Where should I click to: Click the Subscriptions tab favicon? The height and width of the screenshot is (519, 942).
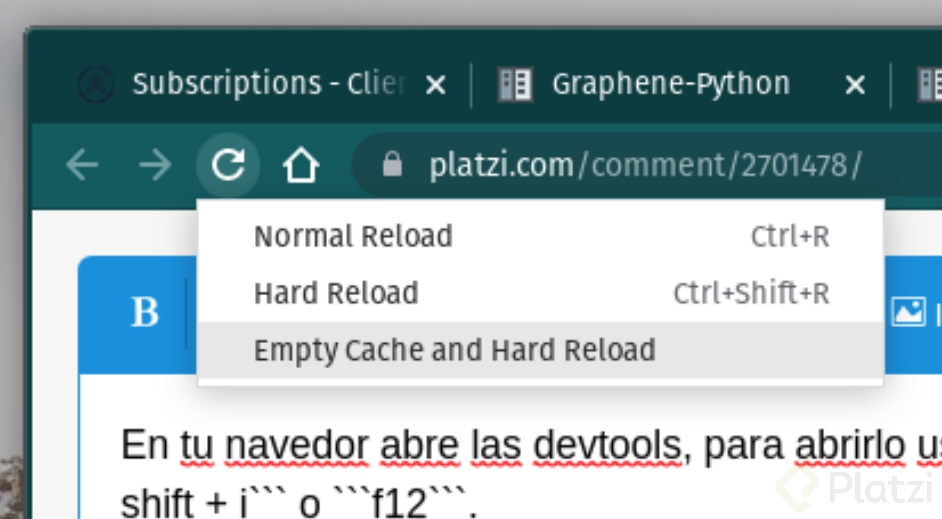tap(96, 84)
